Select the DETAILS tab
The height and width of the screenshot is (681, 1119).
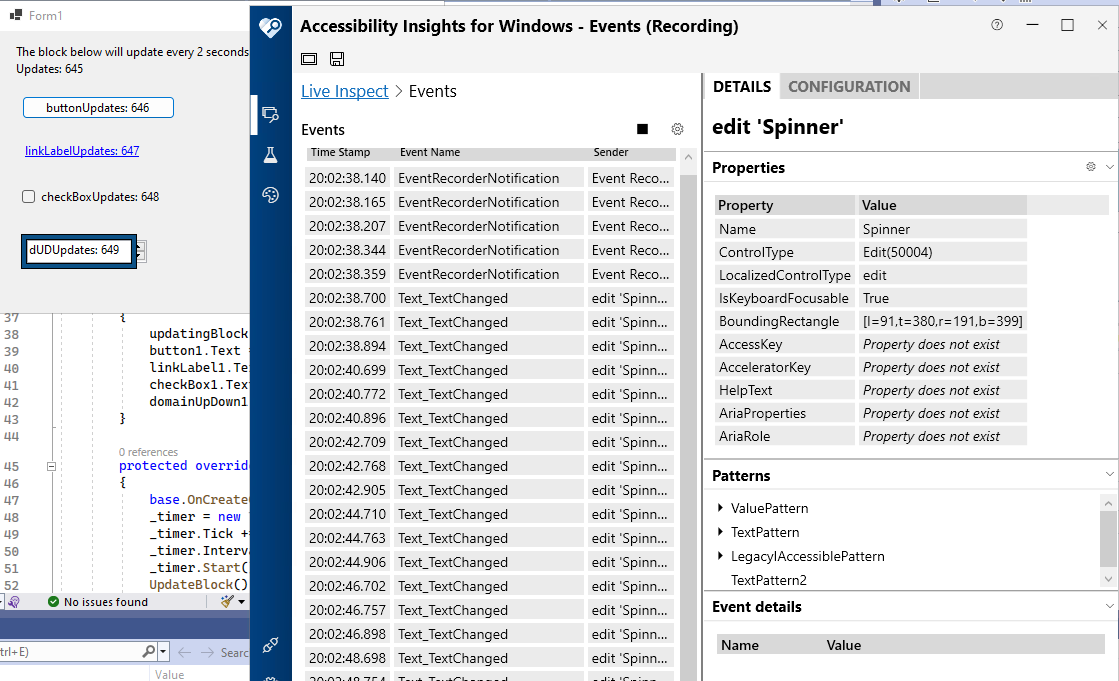[x=741, y=86]
